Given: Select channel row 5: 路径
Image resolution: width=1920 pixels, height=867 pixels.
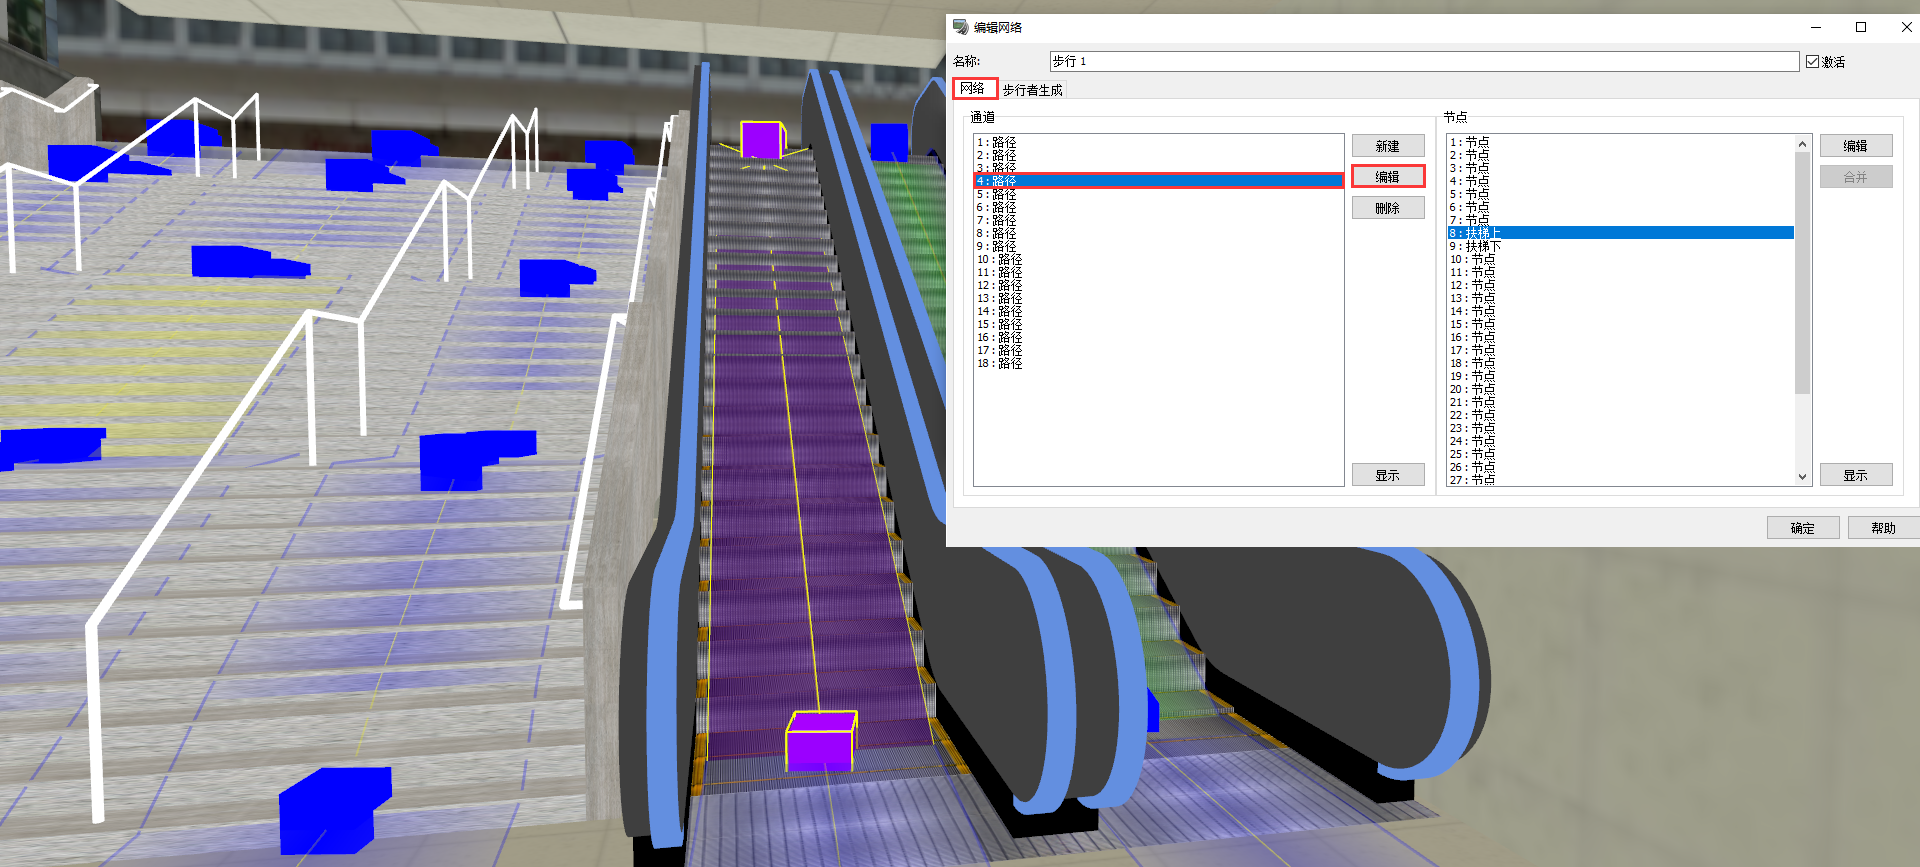Looking at the screenshot, I should (1158, 194).
